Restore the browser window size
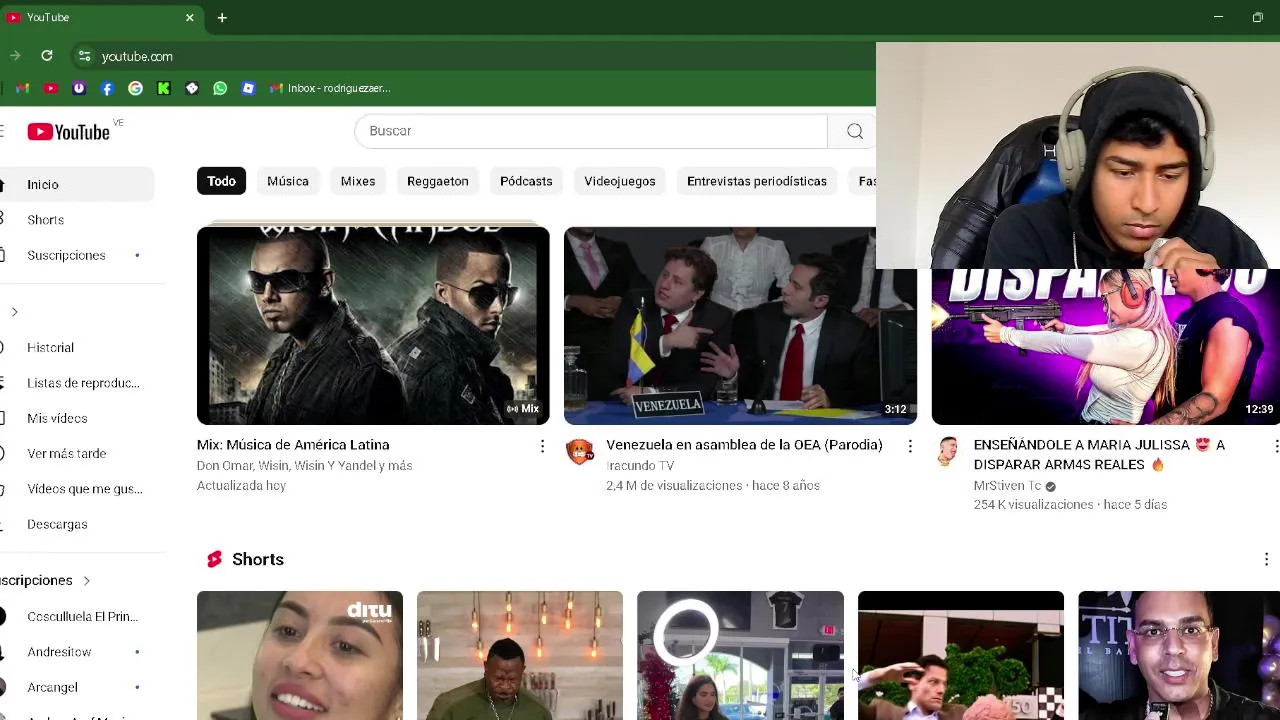The image size is (1280, 720). click(1258, 17)
